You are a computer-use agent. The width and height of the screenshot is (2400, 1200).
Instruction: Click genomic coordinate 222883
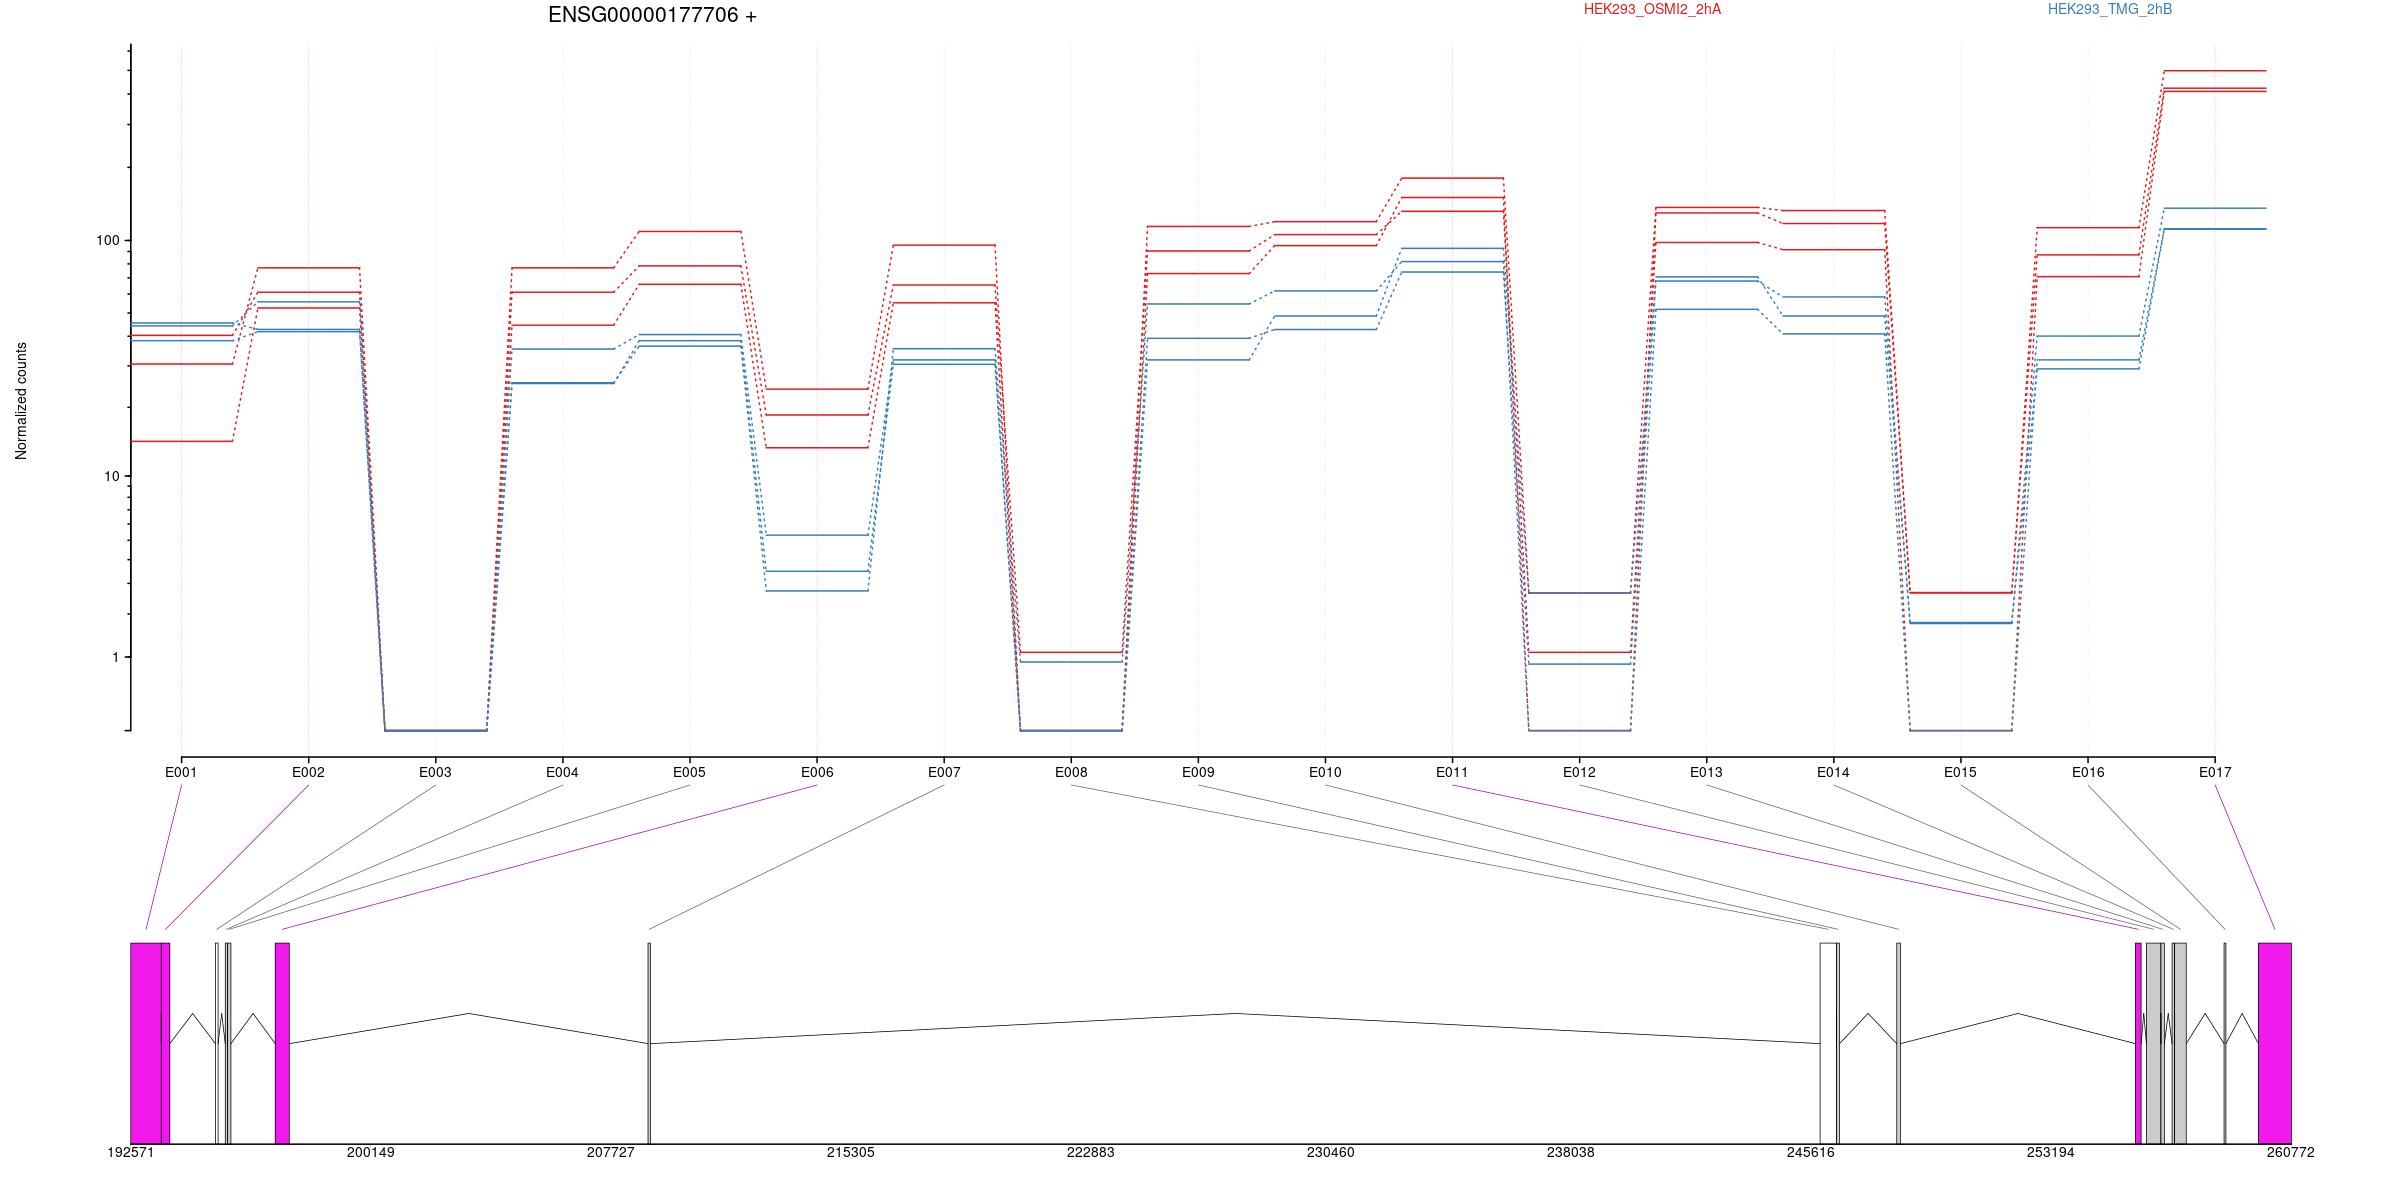click(x=1091, y=1152)
